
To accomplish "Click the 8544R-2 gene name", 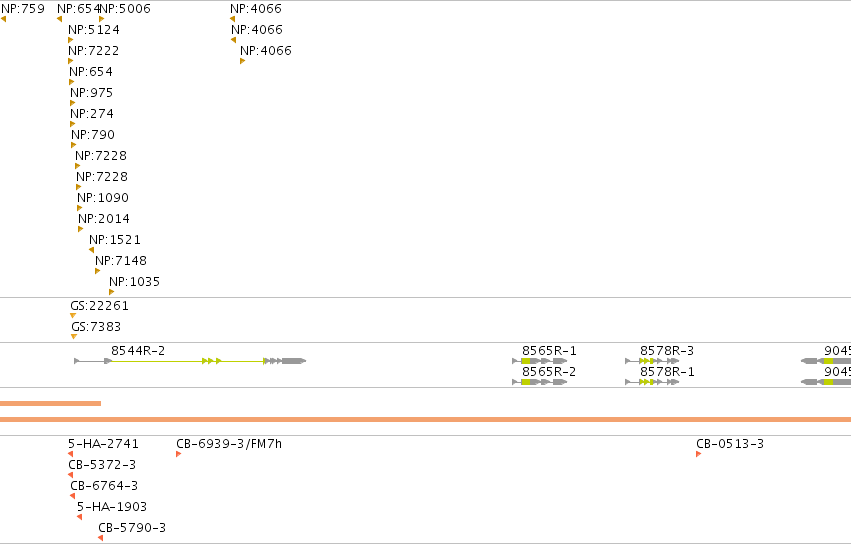I will click(138, 351).
